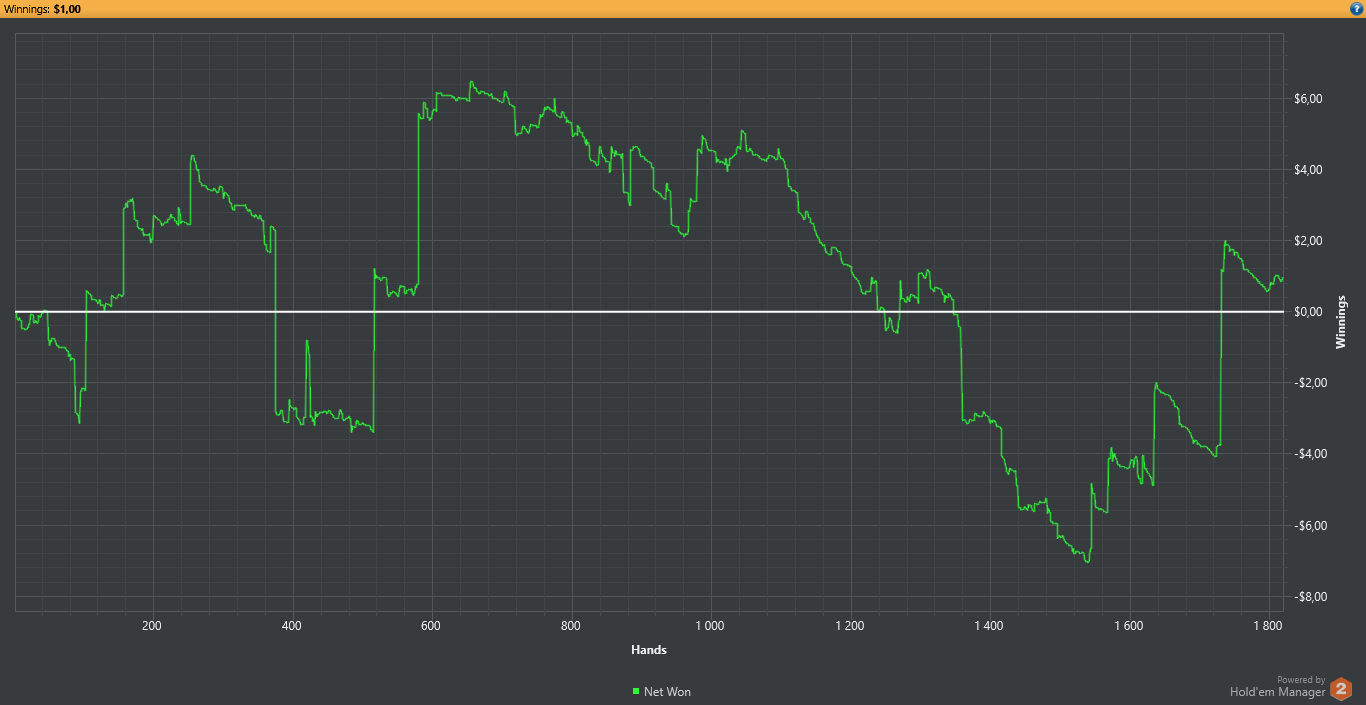Click the -$8,00 y-axis label
The height and width of the screenshot is (705, 1366).
click(x=1307, y=597)
